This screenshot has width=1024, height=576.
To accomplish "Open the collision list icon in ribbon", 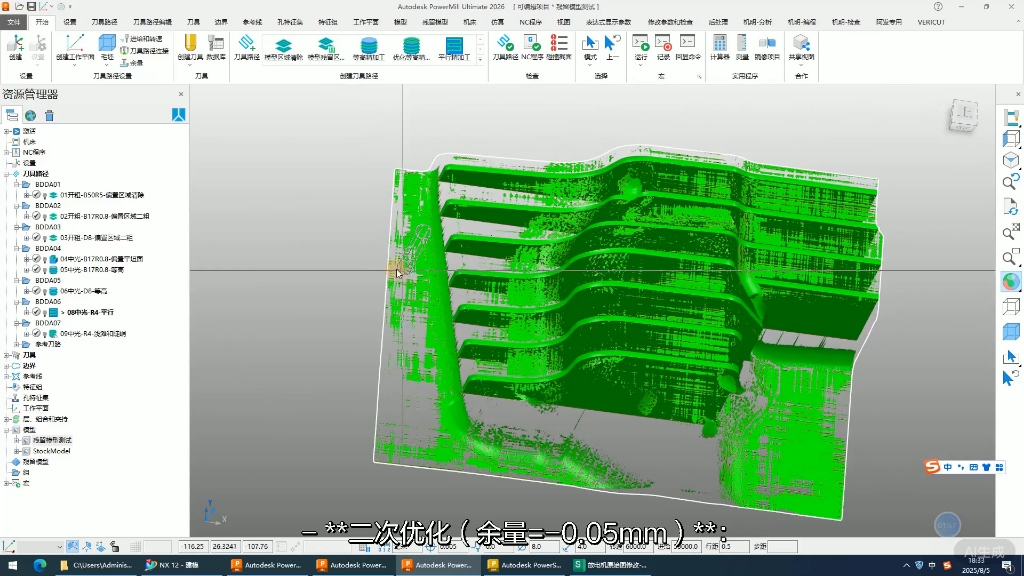I will pos(558,43).
